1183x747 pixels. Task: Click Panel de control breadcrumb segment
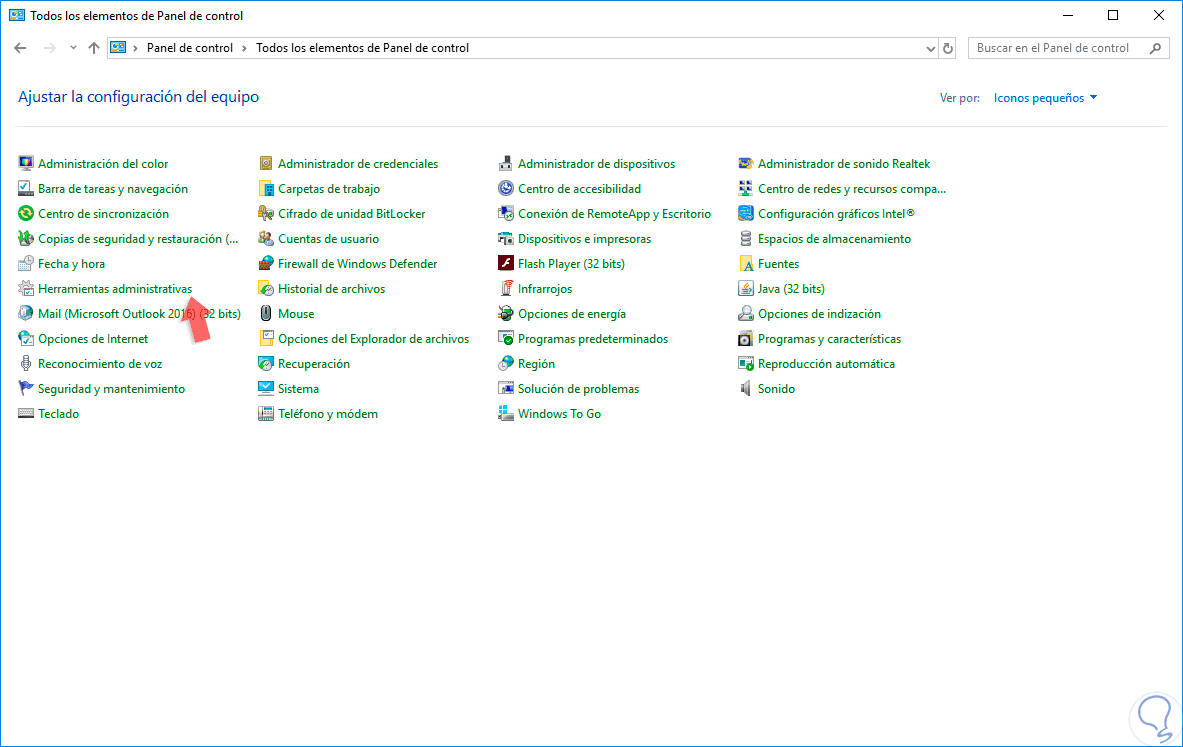point(189,48)
